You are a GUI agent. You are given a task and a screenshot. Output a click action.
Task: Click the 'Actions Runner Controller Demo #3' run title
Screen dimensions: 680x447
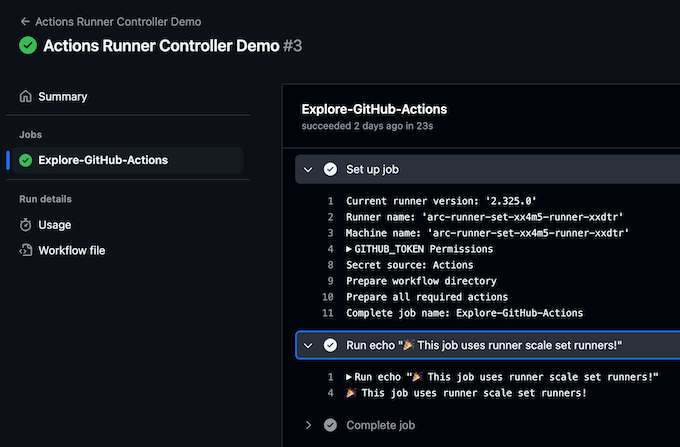(173, 46)
